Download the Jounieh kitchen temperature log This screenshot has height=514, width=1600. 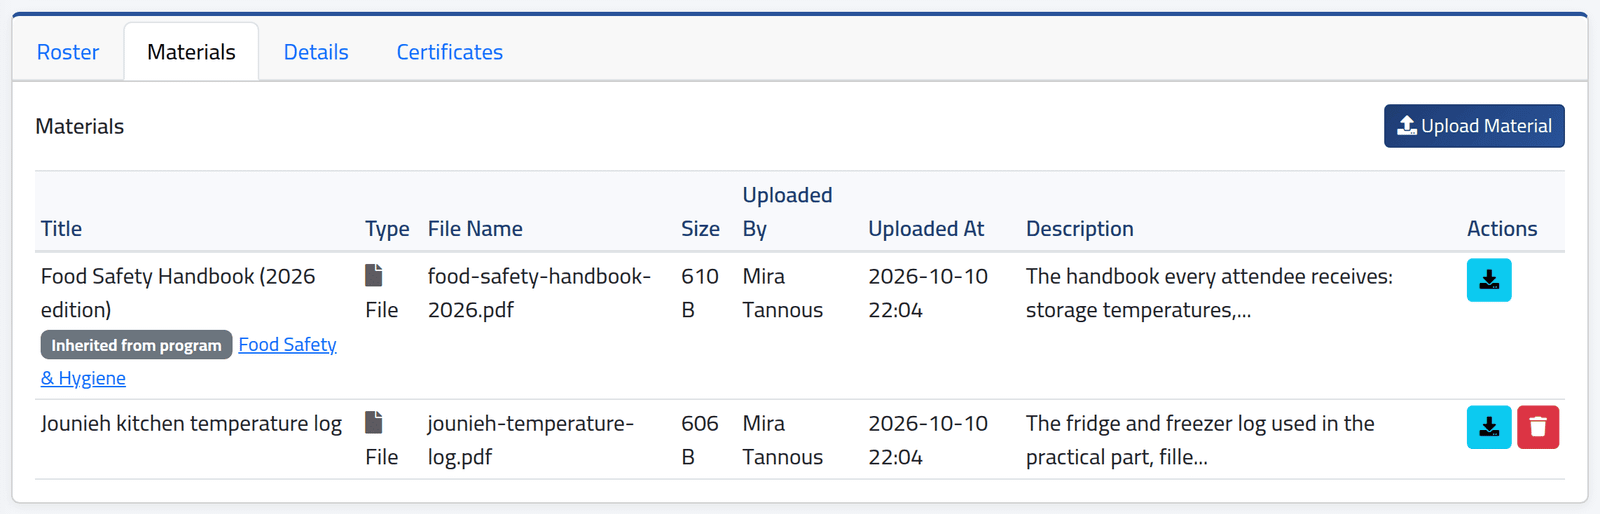coord(1489,427)
